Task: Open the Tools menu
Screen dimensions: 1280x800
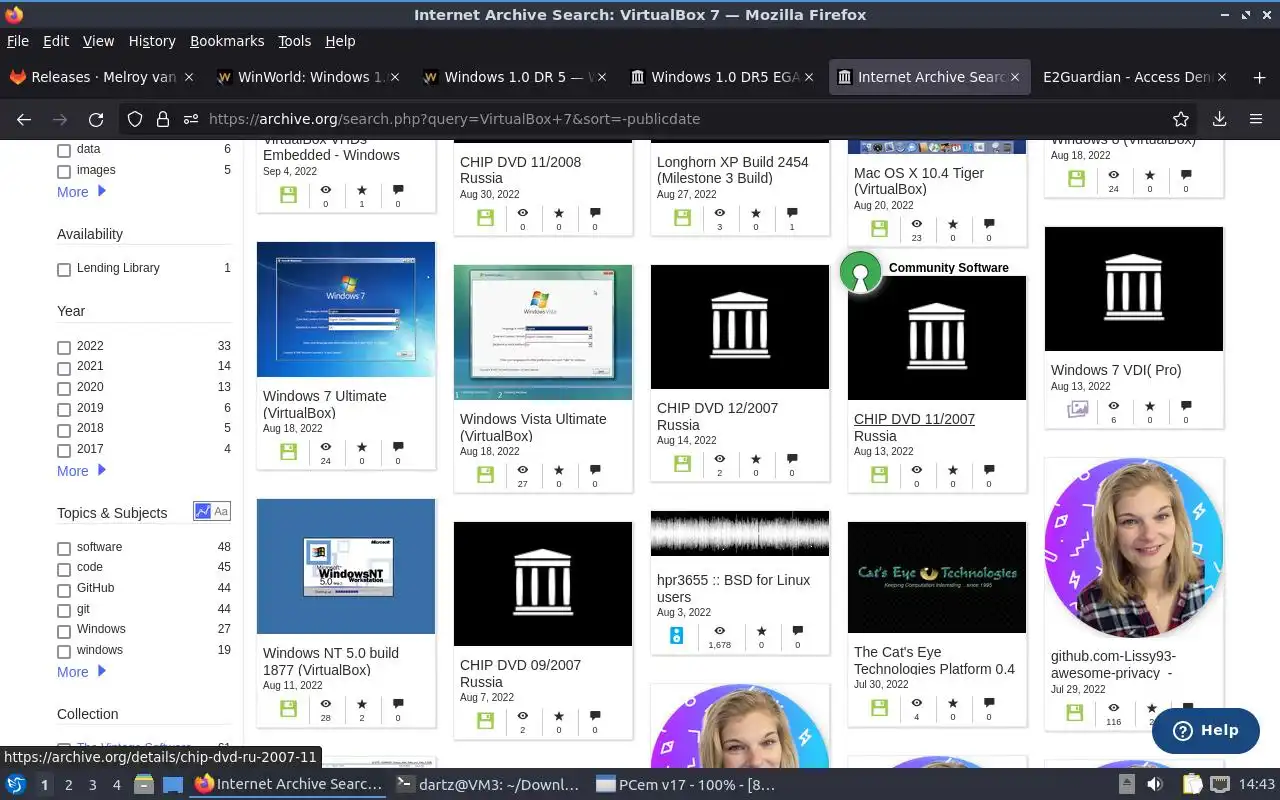Action: click(294, 41)
